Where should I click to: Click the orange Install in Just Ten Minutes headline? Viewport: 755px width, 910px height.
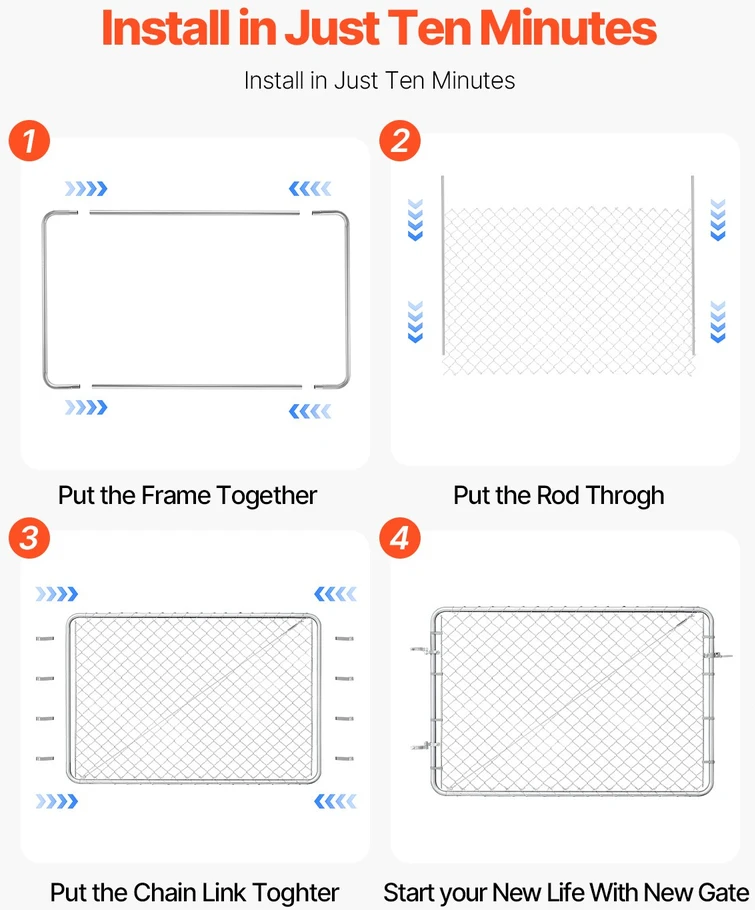click(379, 28)
